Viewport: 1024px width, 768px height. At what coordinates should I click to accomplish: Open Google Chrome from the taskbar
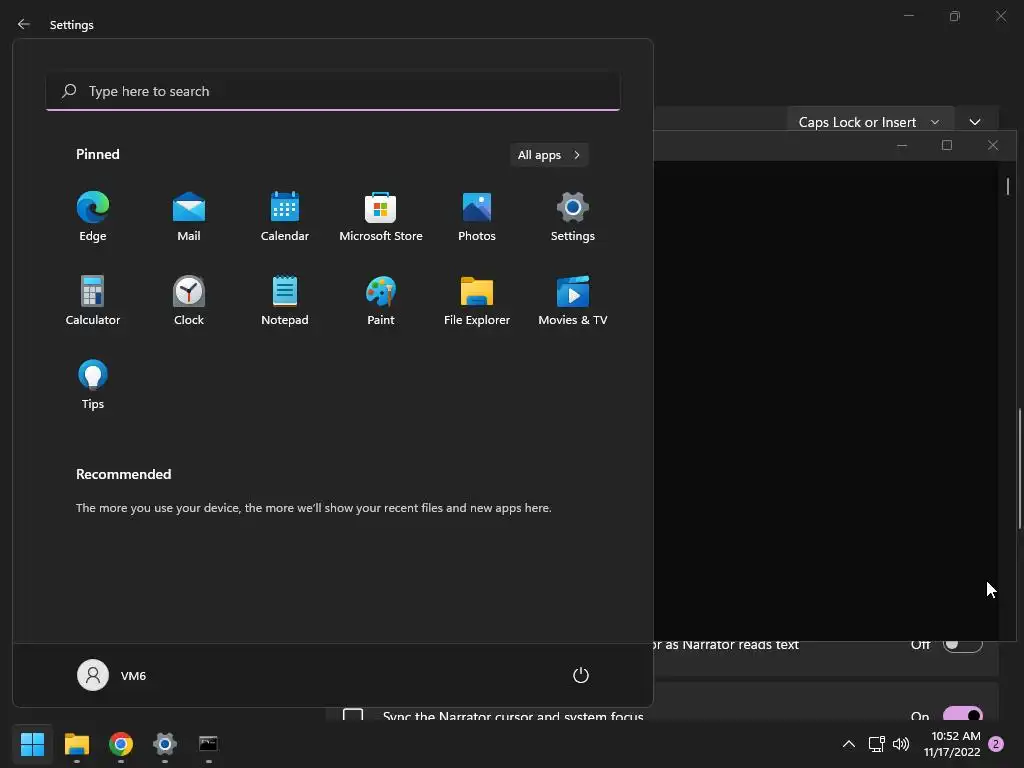coord(121,744)
